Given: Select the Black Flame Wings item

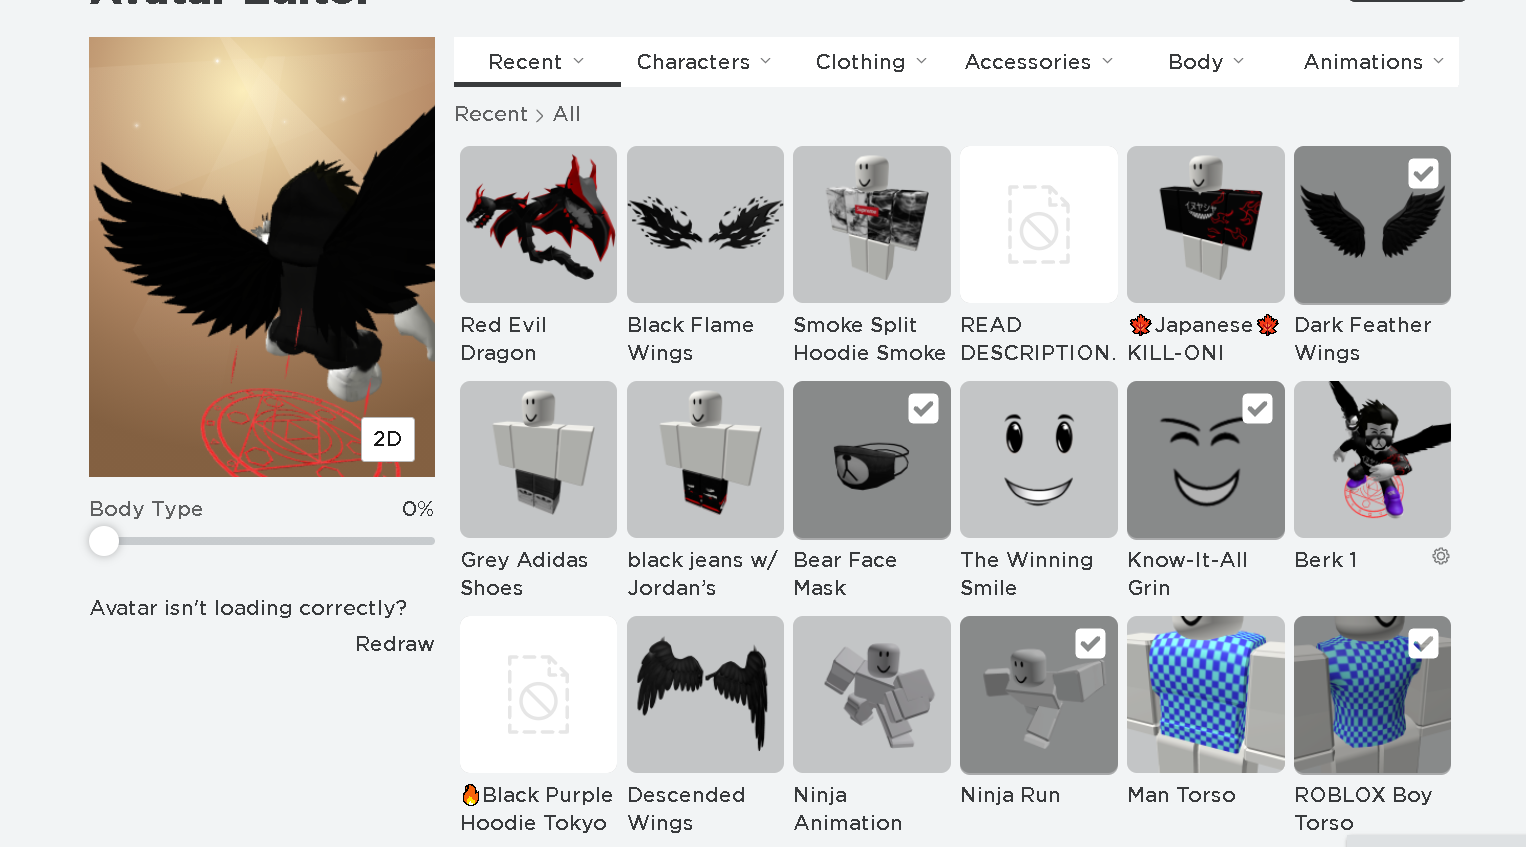Looking at the screenshot, I should pyautogui.click(x=705, y=225).
